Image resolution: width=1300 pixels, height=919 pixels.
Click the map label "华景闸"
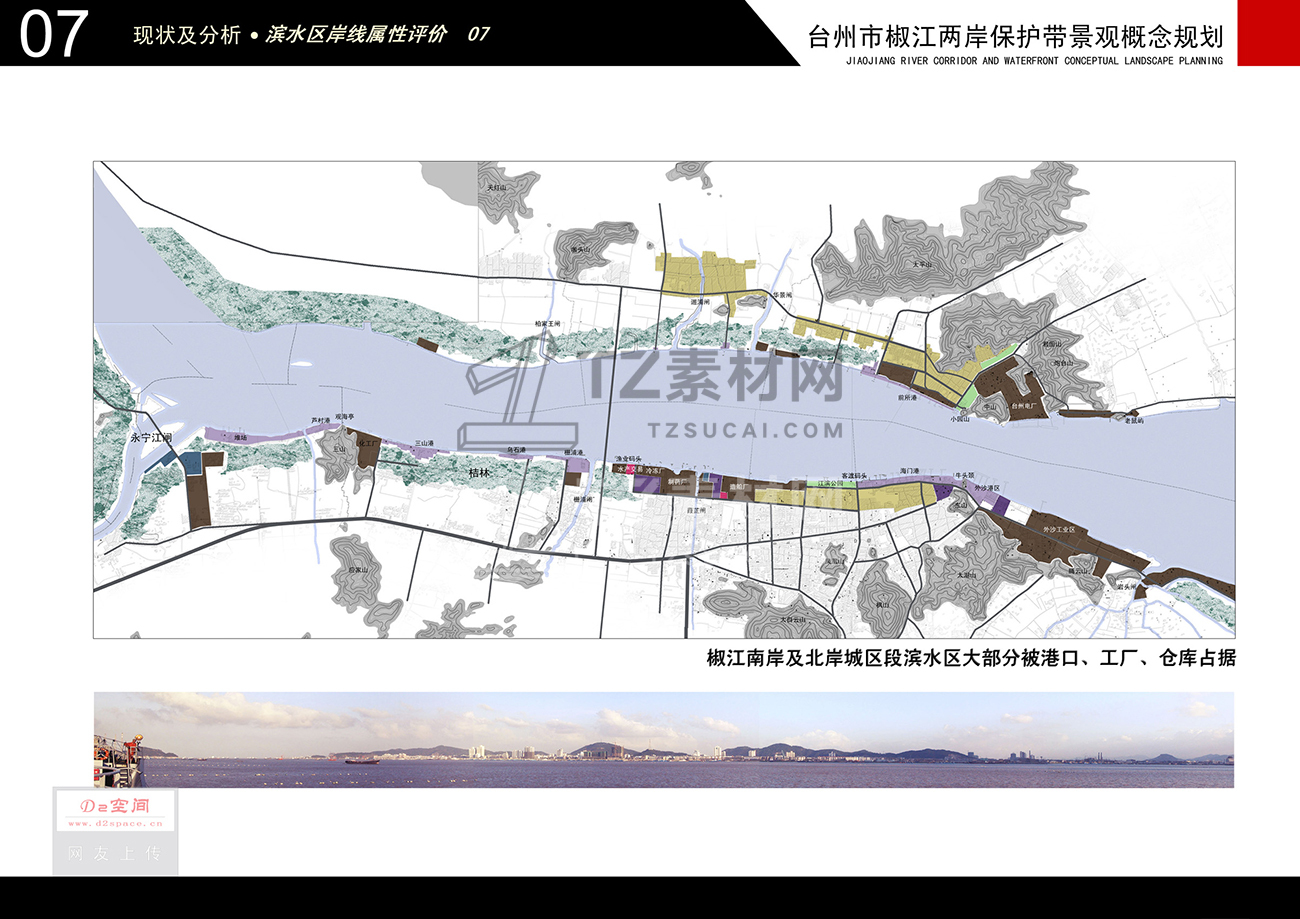(781, 296)
